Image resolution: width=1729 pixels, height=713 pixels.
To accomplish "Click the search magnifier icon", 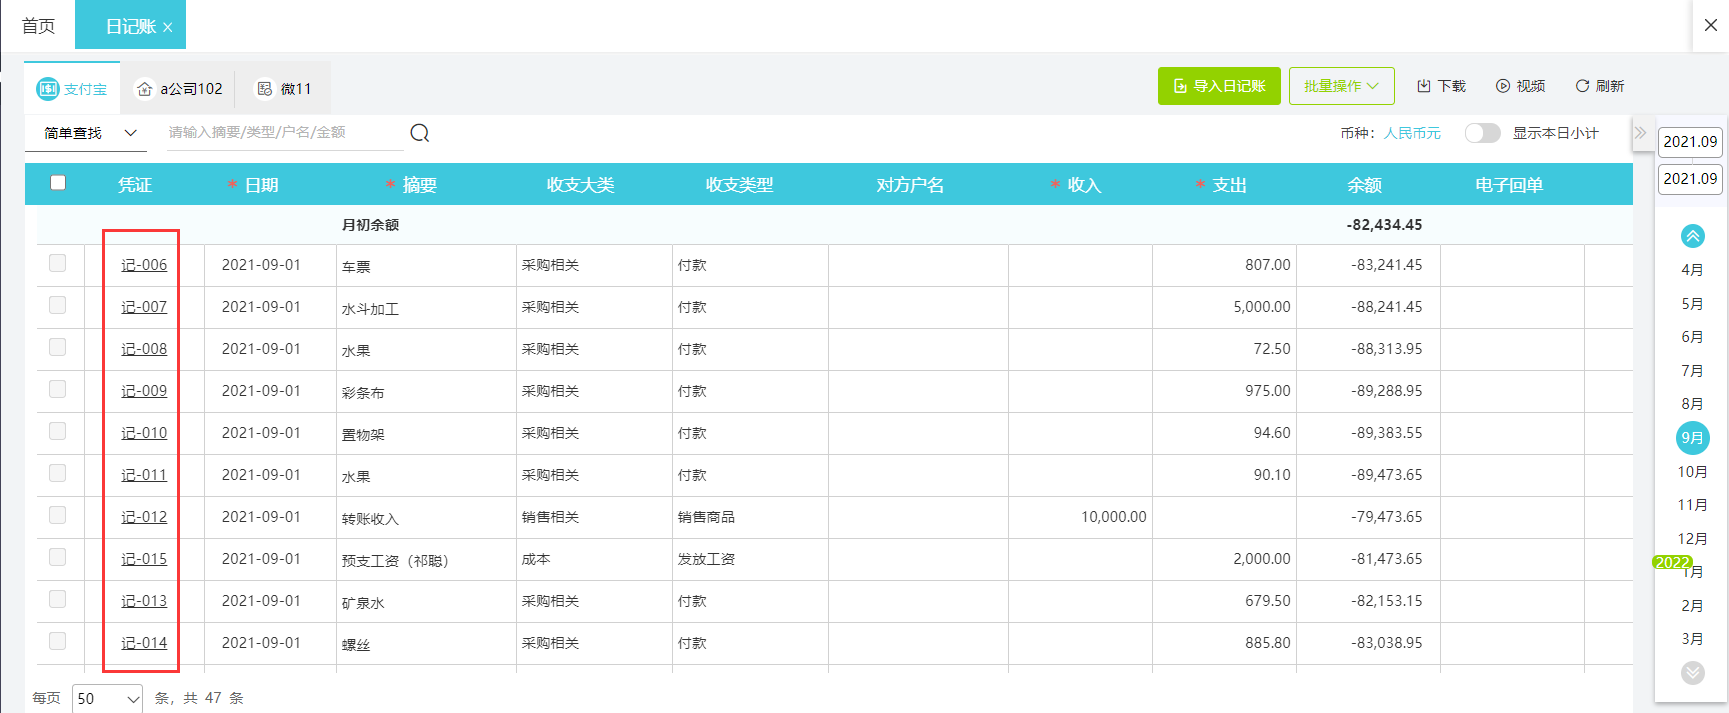I will [420, 133].
